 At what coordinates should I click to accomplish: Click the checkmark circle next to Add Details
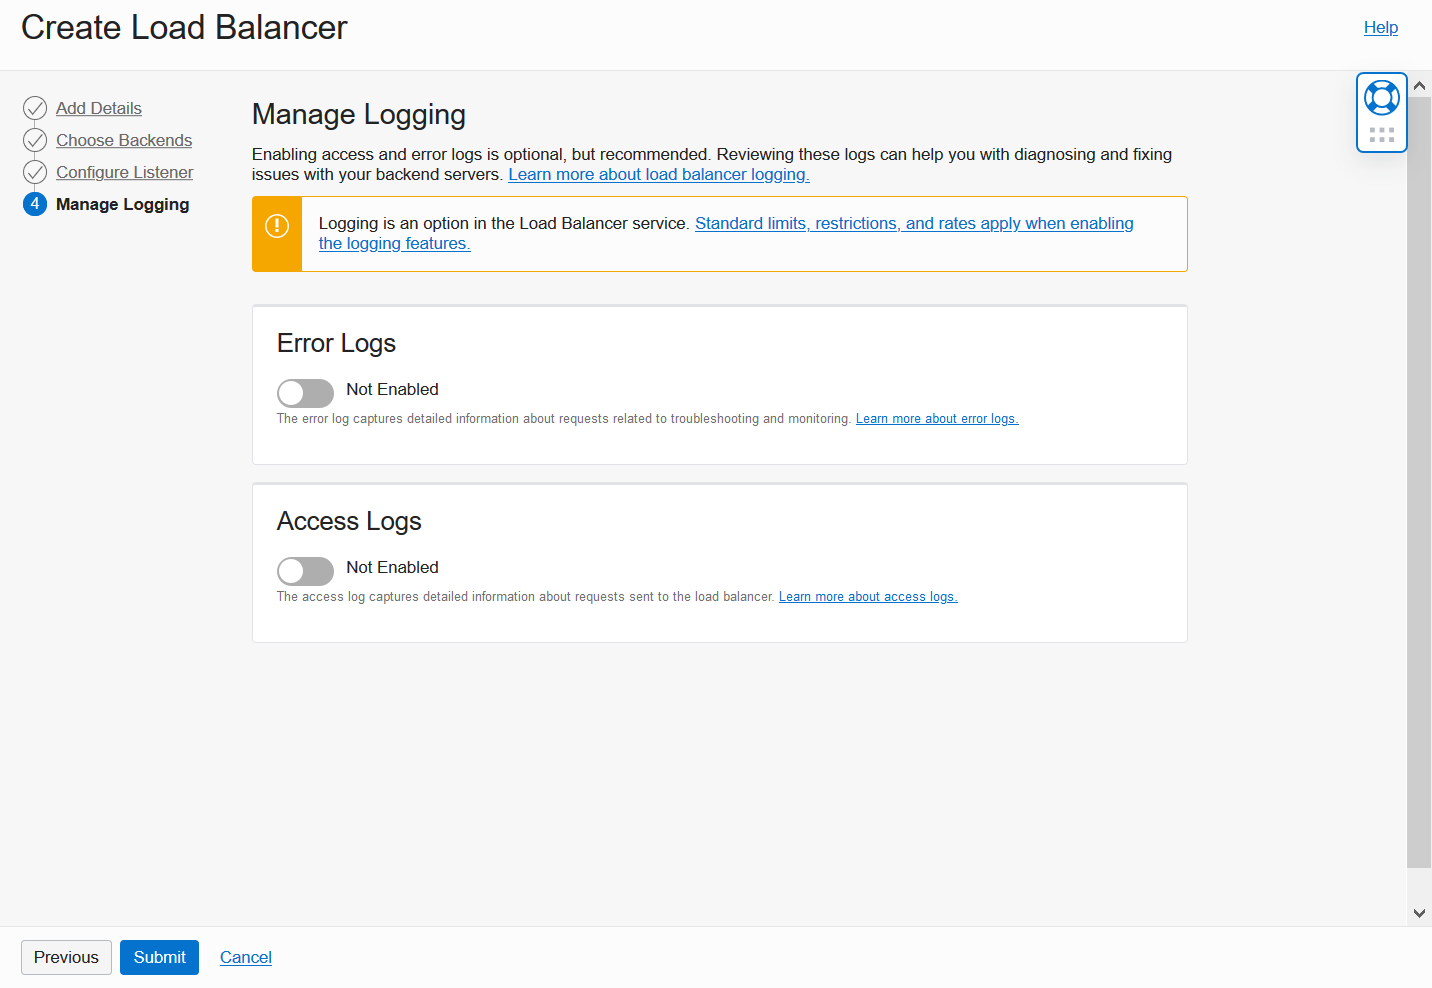point(35,107)
